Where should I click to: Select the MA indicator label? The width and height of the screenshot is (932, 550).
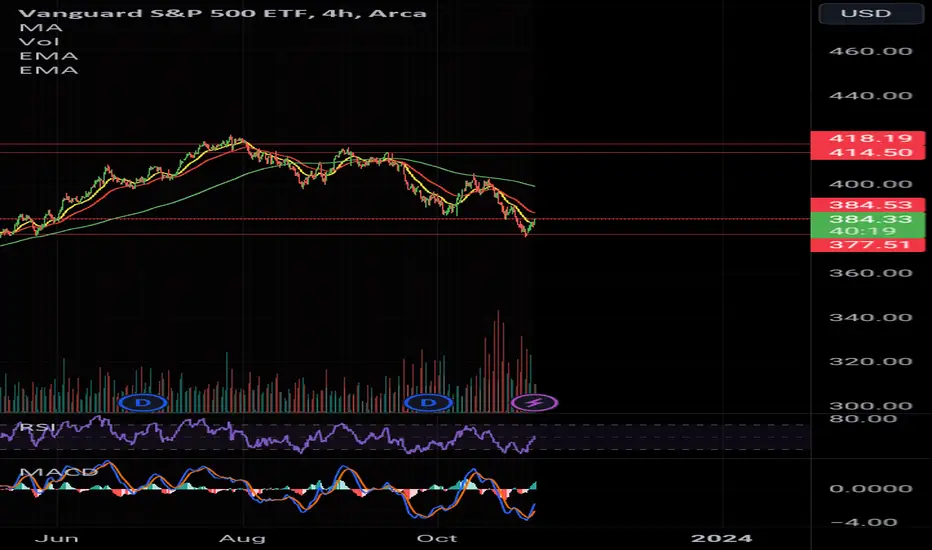pyautogui.click(x=40, y=27)
